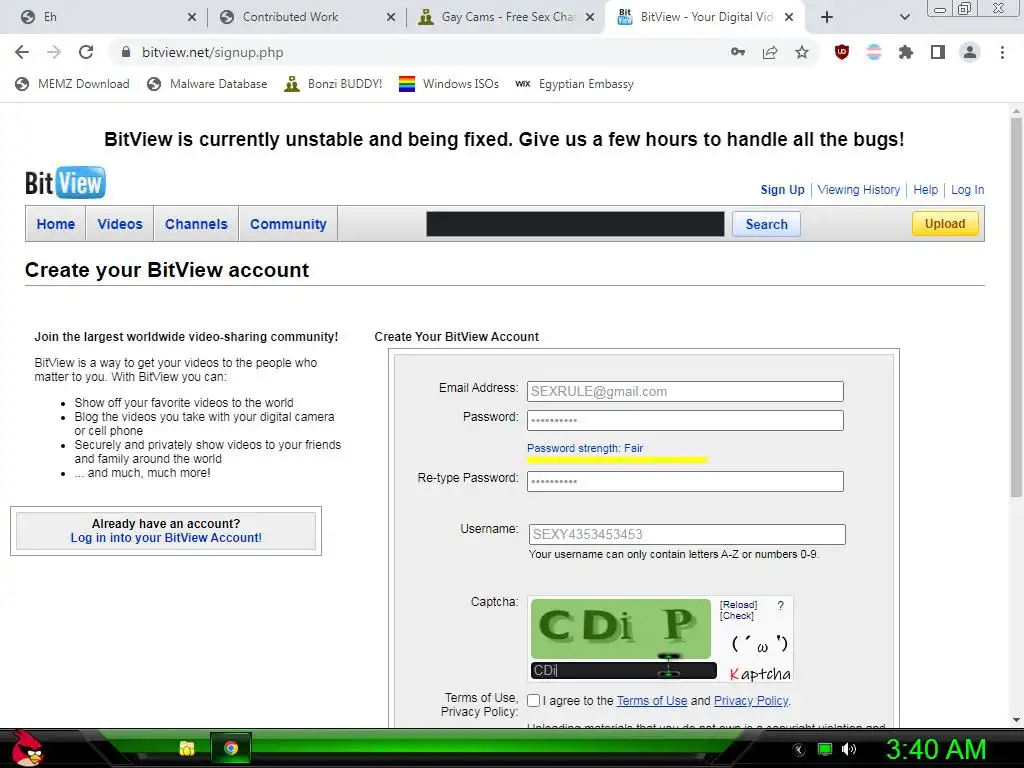This screenshot has width=1024, height=768.
Task: Click the page vertical scrollbar
Action: tap(1016, 307)
